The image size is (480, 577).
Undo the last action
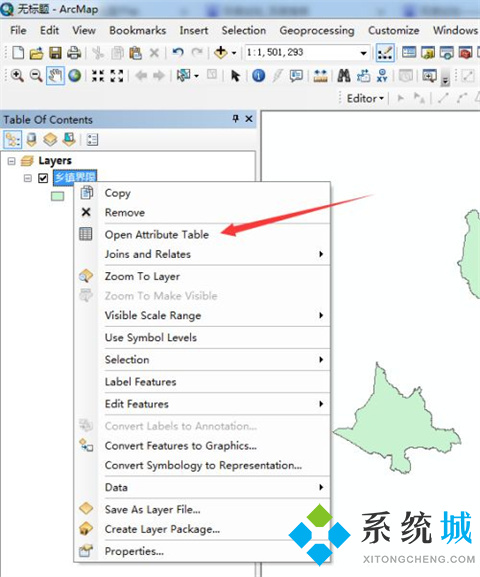click(178, 53)
